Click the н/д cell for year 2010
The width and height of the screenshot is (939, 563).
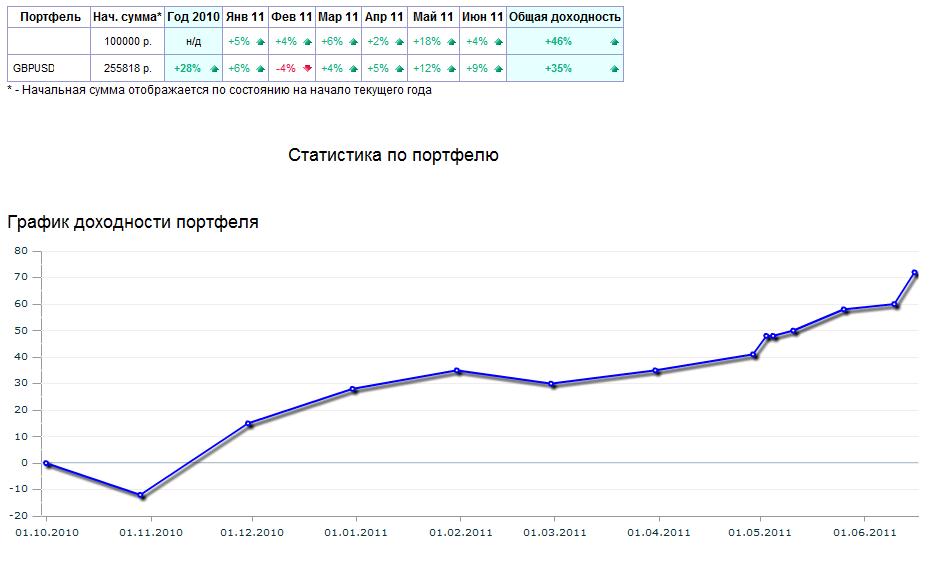pyautogui.click(x=193, y=42)
